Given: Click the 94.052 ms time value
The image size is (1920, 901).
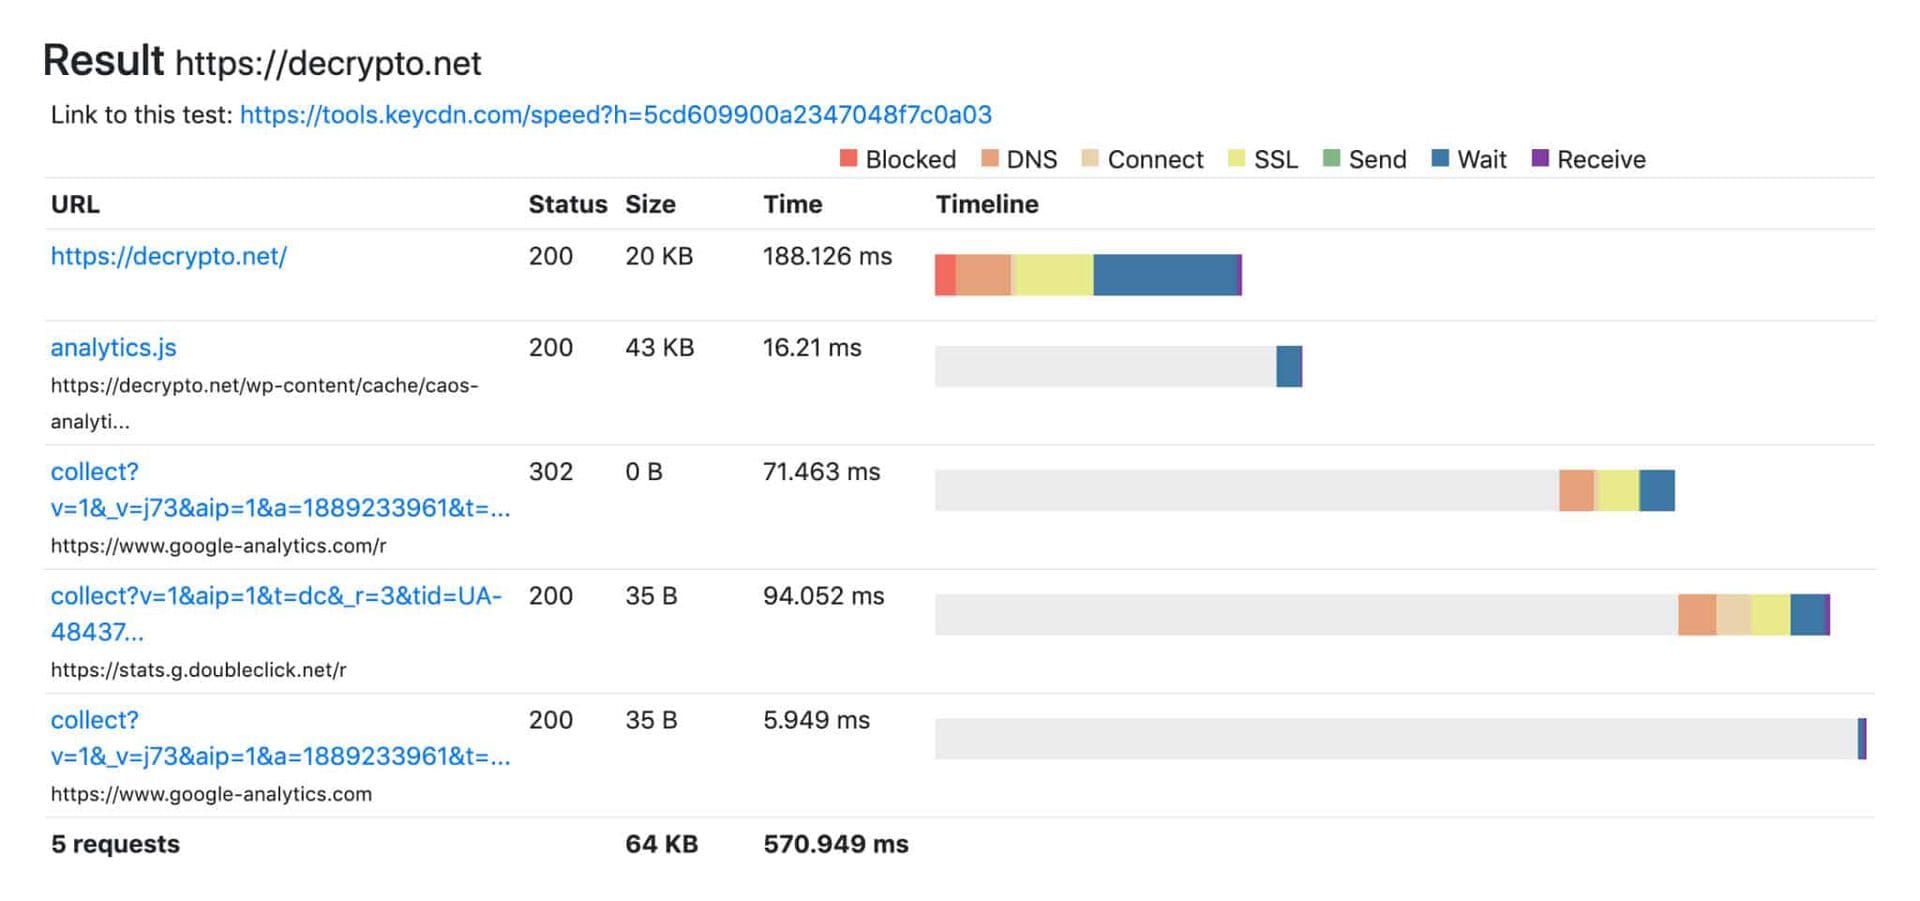Looking at the screenshot, I should (x=824, y=595).
